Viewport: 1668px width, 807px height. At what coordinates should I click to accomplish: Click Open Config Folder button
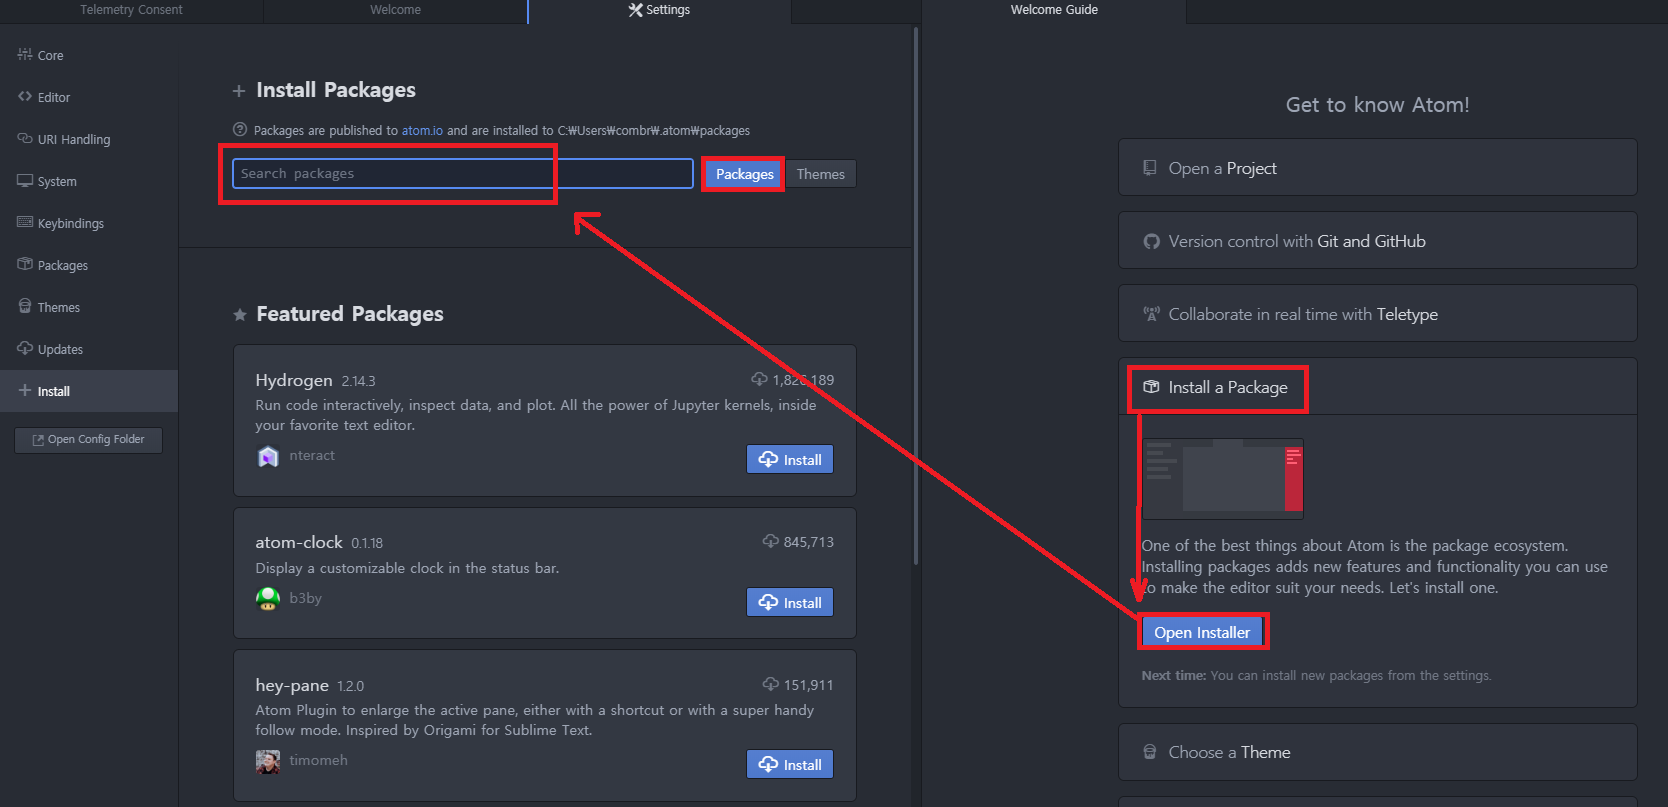tap(88, 440)
